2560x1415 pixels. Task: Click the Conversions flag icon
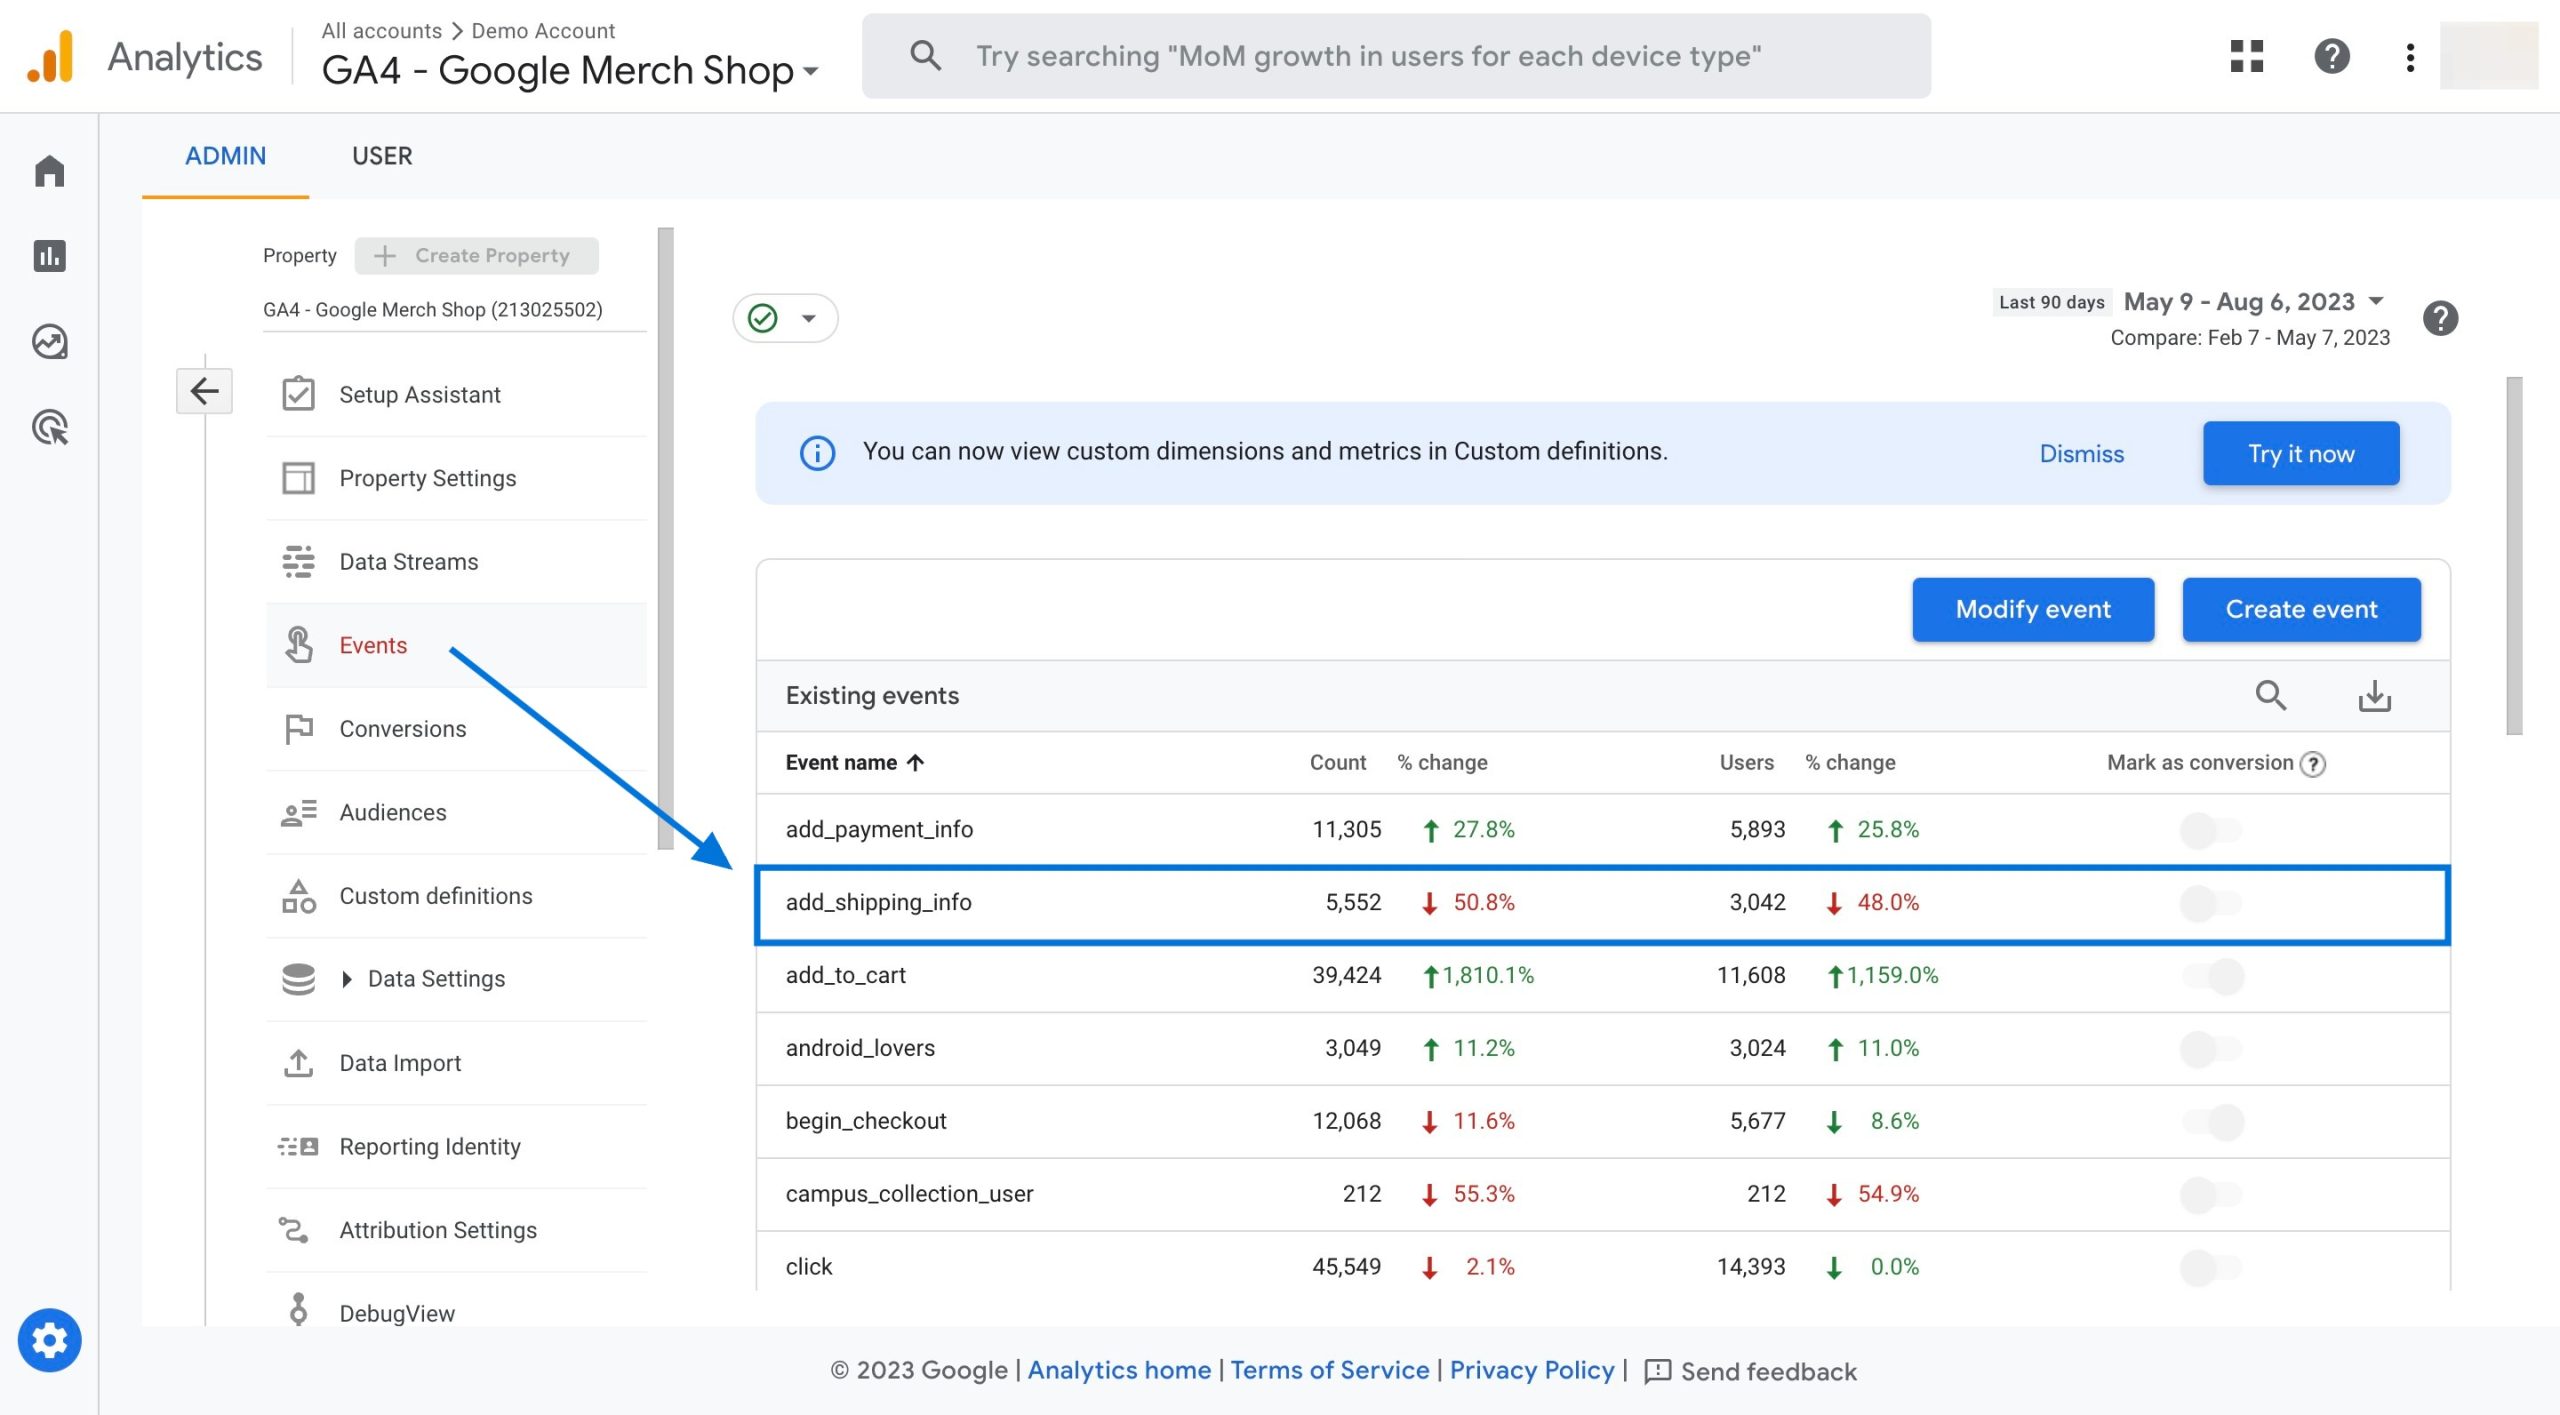click(x=298, y=729)
